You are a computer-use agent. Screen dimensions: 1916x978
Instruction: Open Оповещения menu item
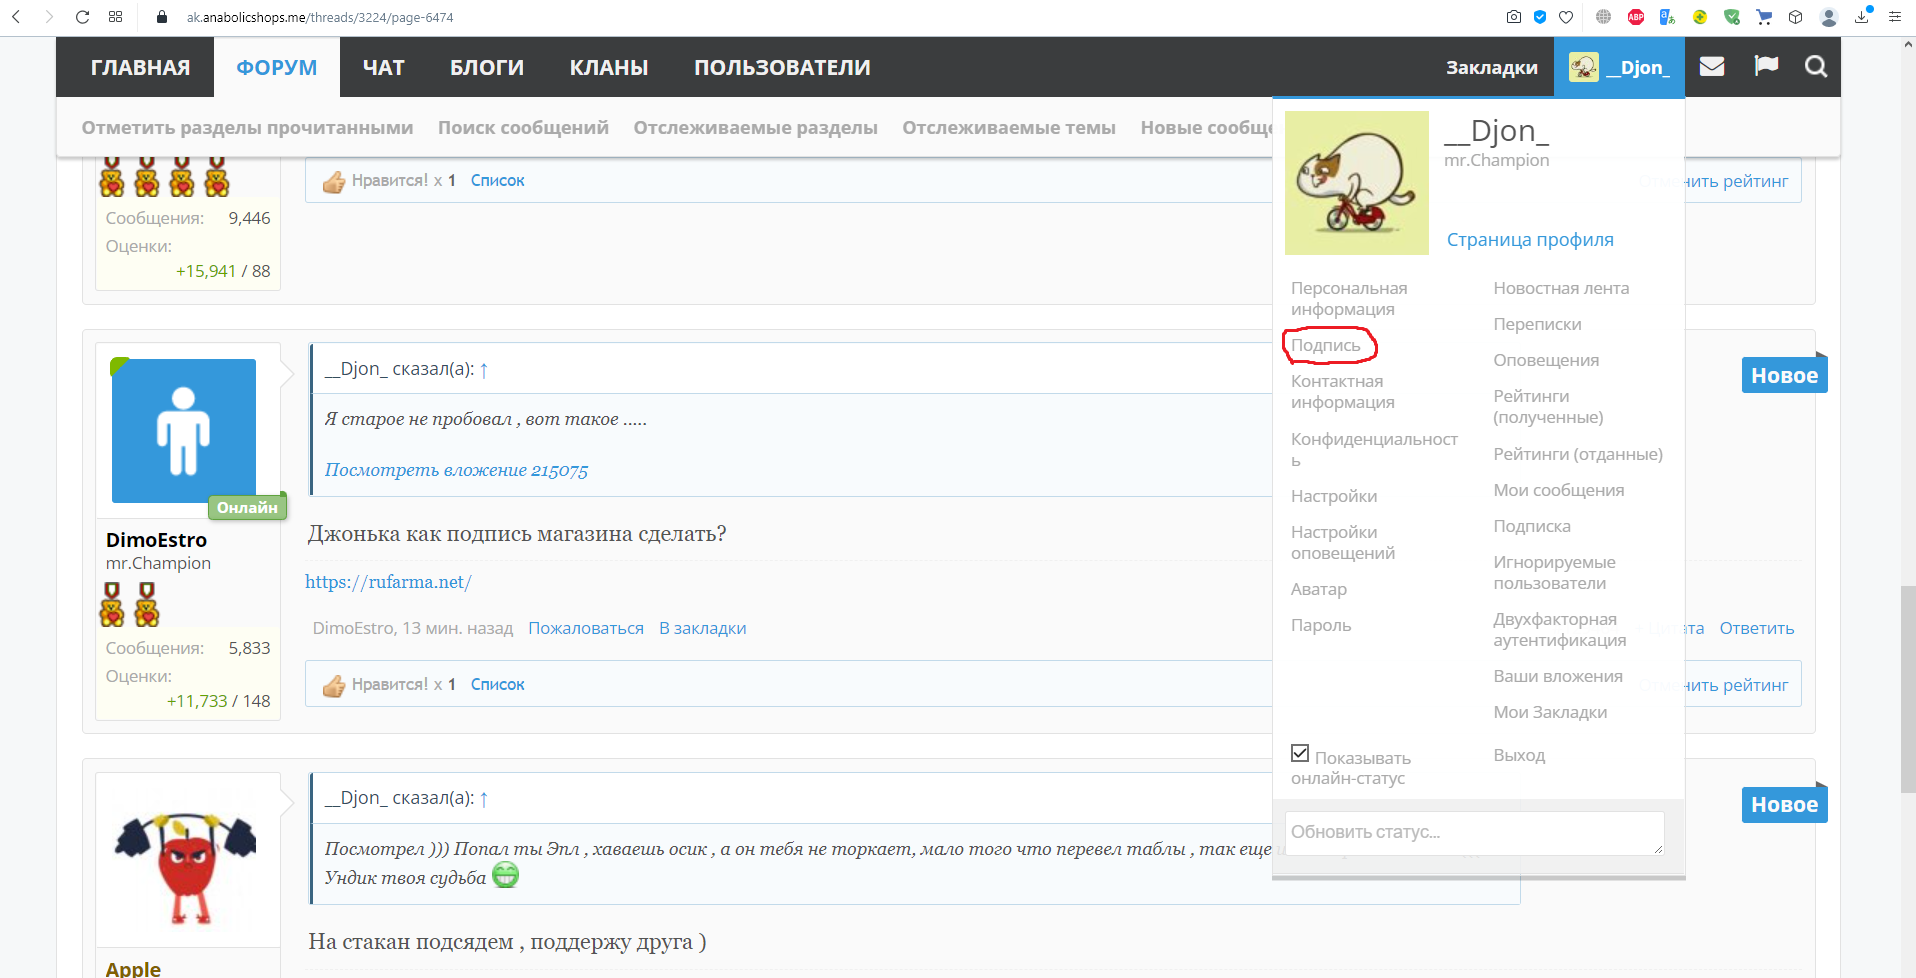click(x=1546, y=360)
